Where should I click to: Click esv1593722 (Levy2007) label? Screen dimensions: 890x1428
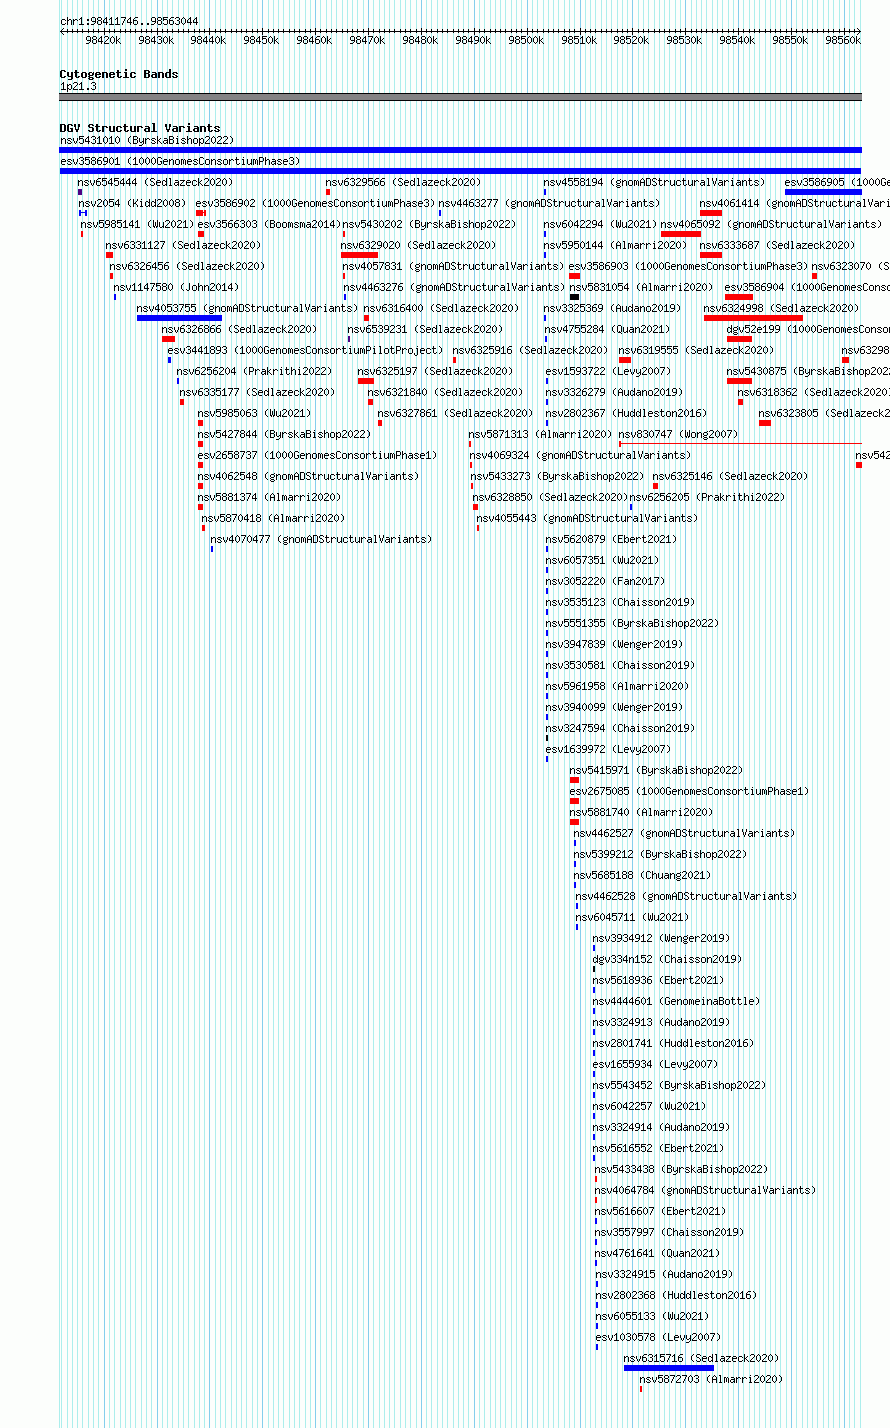tap(608, 372)
